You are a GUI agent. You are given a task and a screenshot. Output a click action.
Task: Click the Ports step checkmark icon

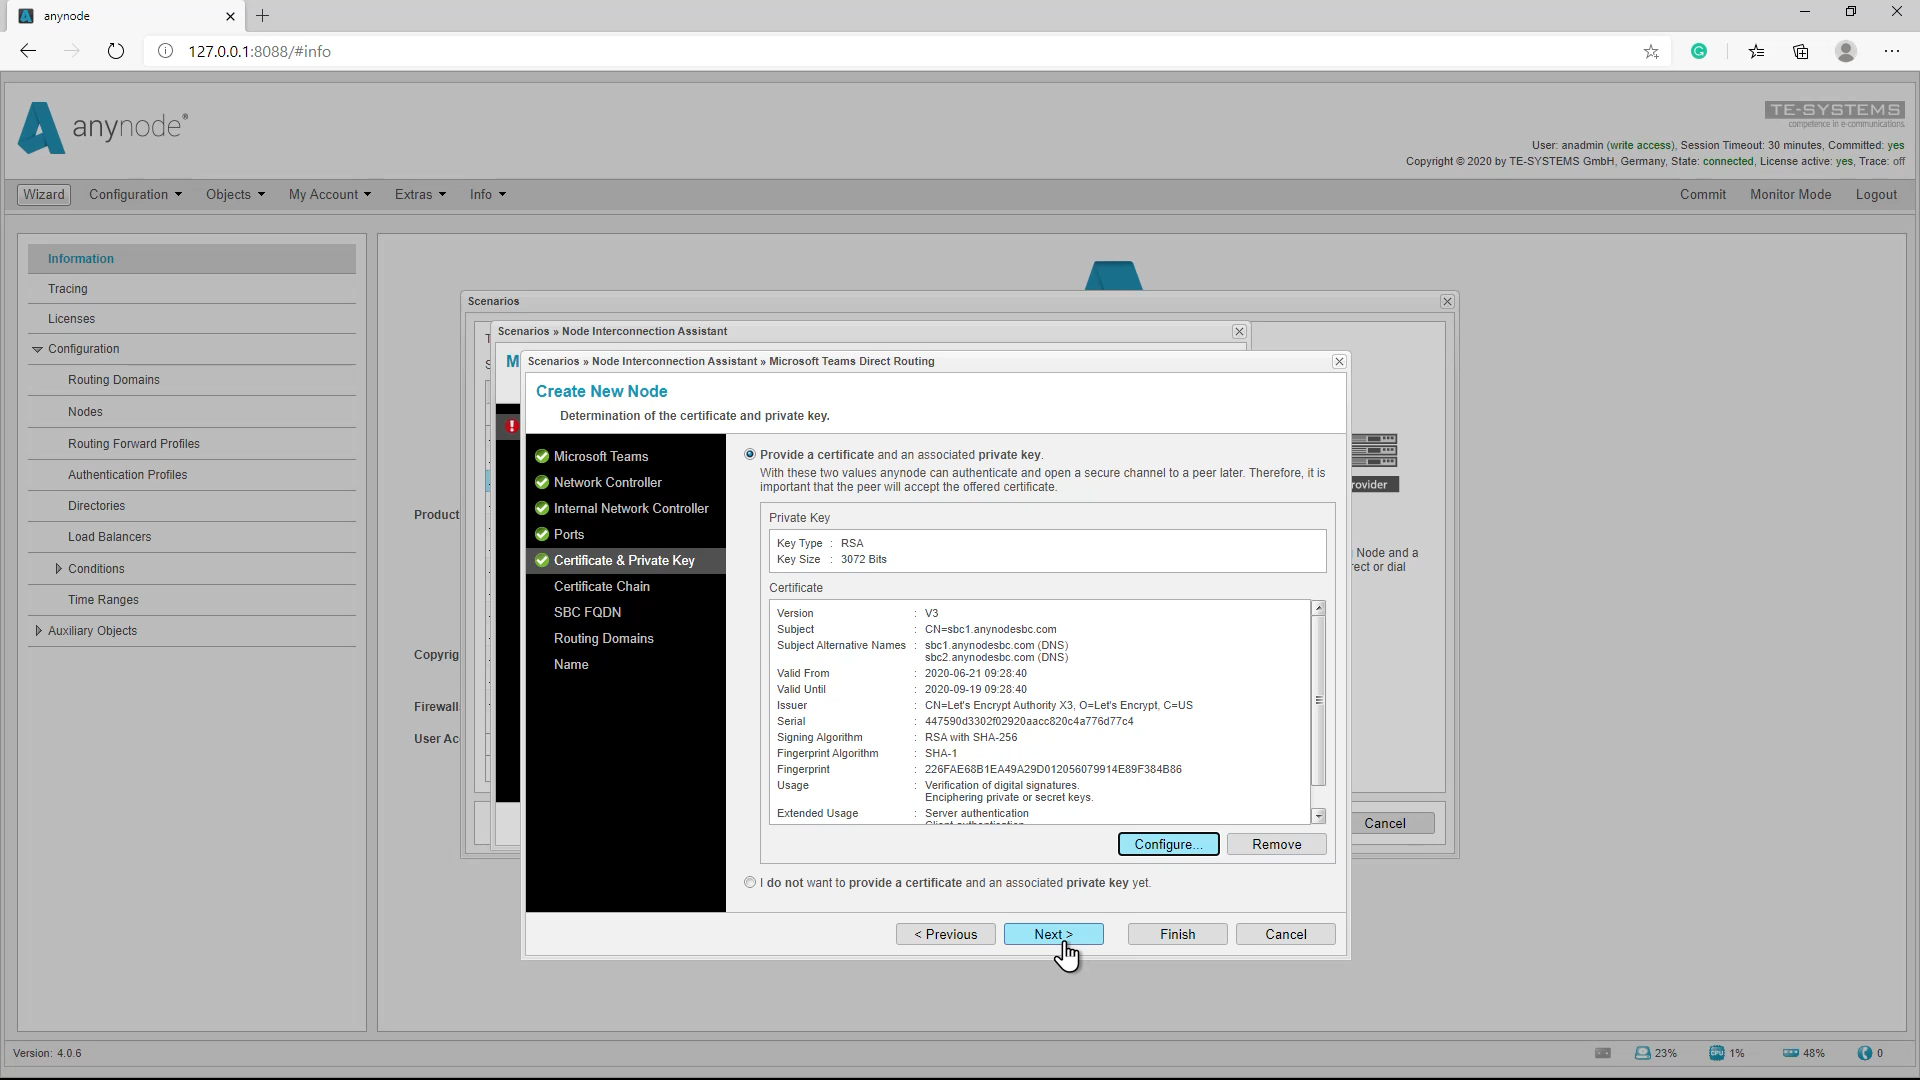tap(542, 534)
